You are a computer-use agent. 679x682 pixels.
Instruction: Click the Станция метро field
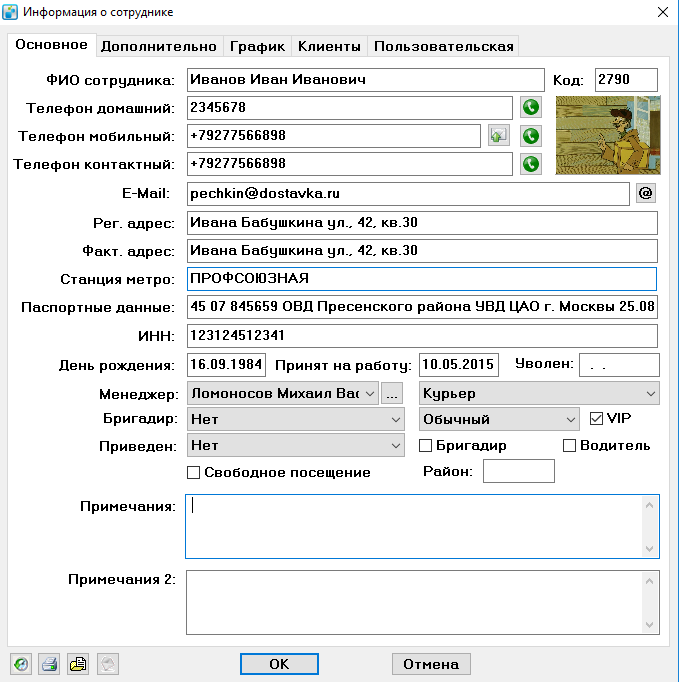click(422, 279)
